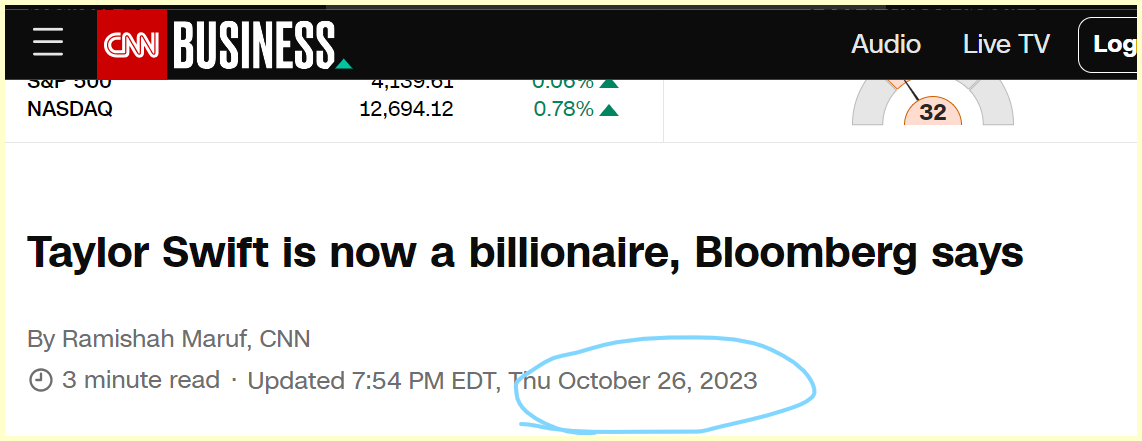Image resolution: width=1142 pixels, height=441 pixels.
Task: Click the green up arrow beside 0.06%
Action: tap(609, 83)
